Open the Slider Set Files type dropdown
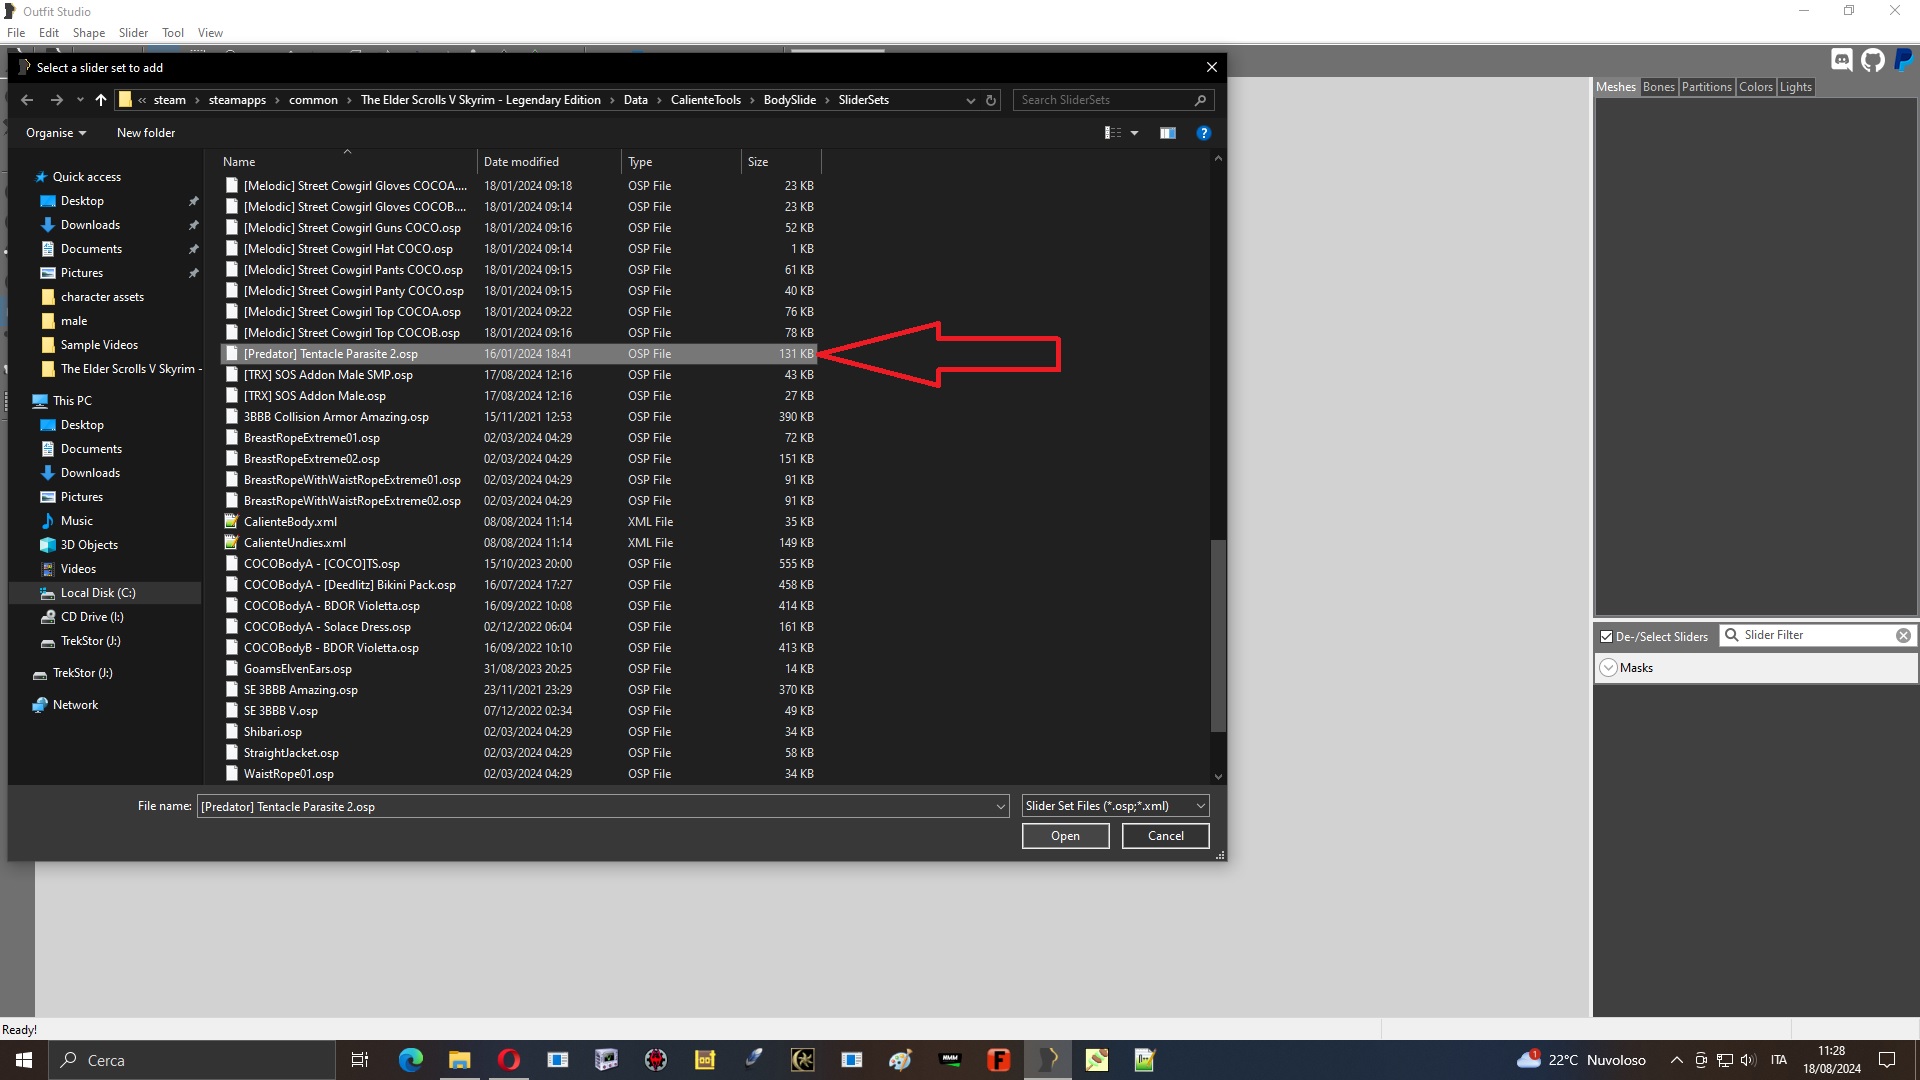Image resolution: width=1920 pixels, height=1080 pixels. [1115, 806]
